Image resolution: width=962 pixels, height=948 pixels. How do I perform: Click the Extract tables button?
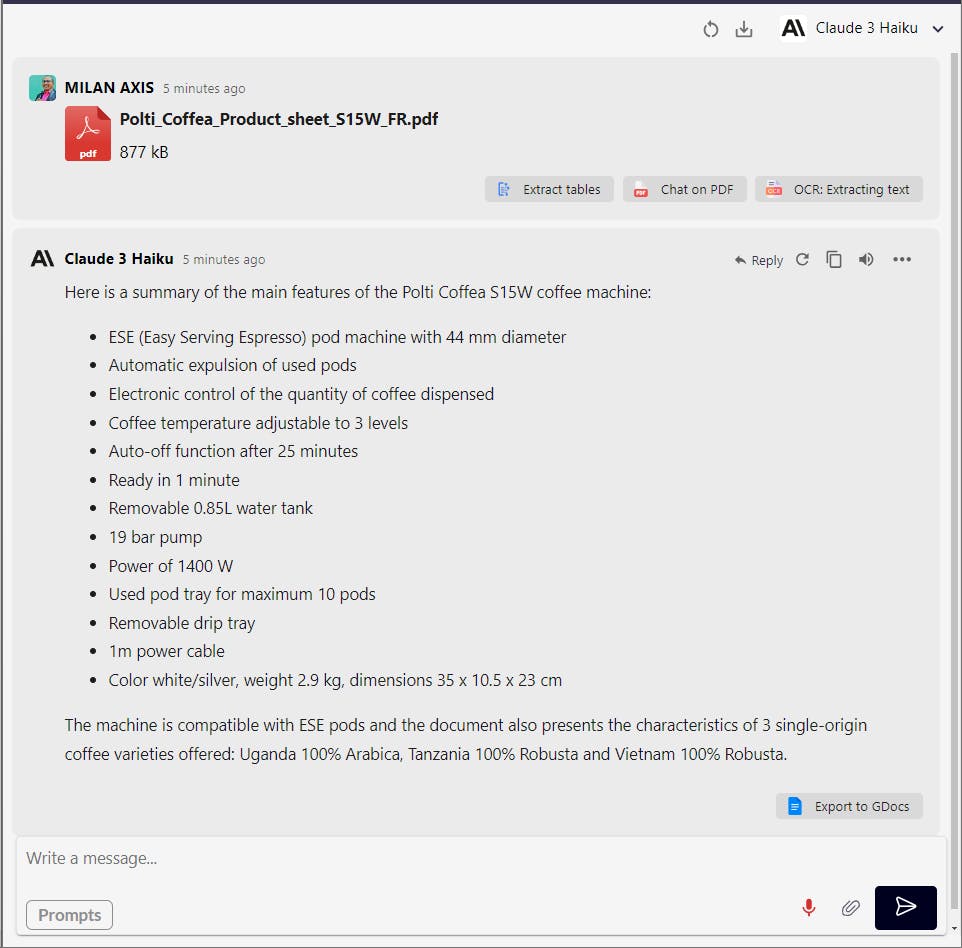coord(549,190)
